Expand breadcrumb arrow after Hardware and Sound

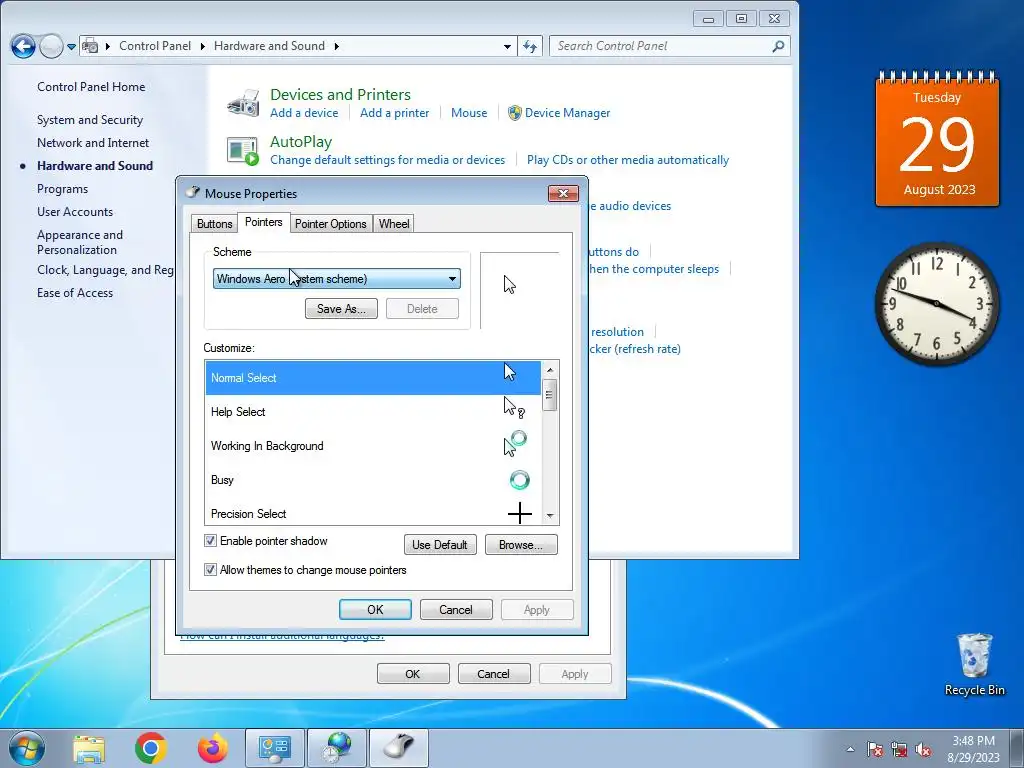[336, 46]
